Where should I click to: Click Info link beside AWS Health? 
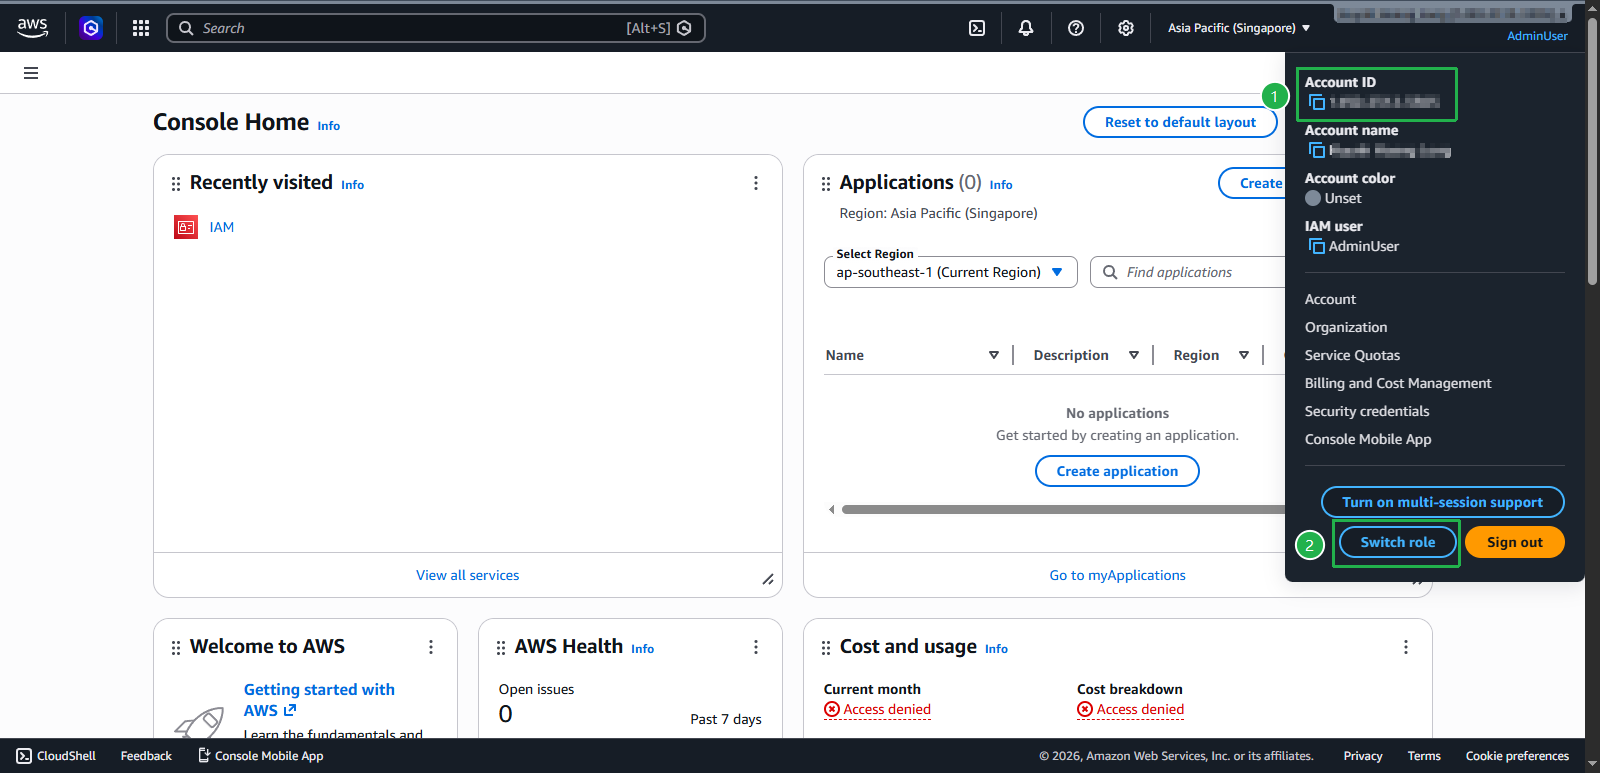coord(642,649)
